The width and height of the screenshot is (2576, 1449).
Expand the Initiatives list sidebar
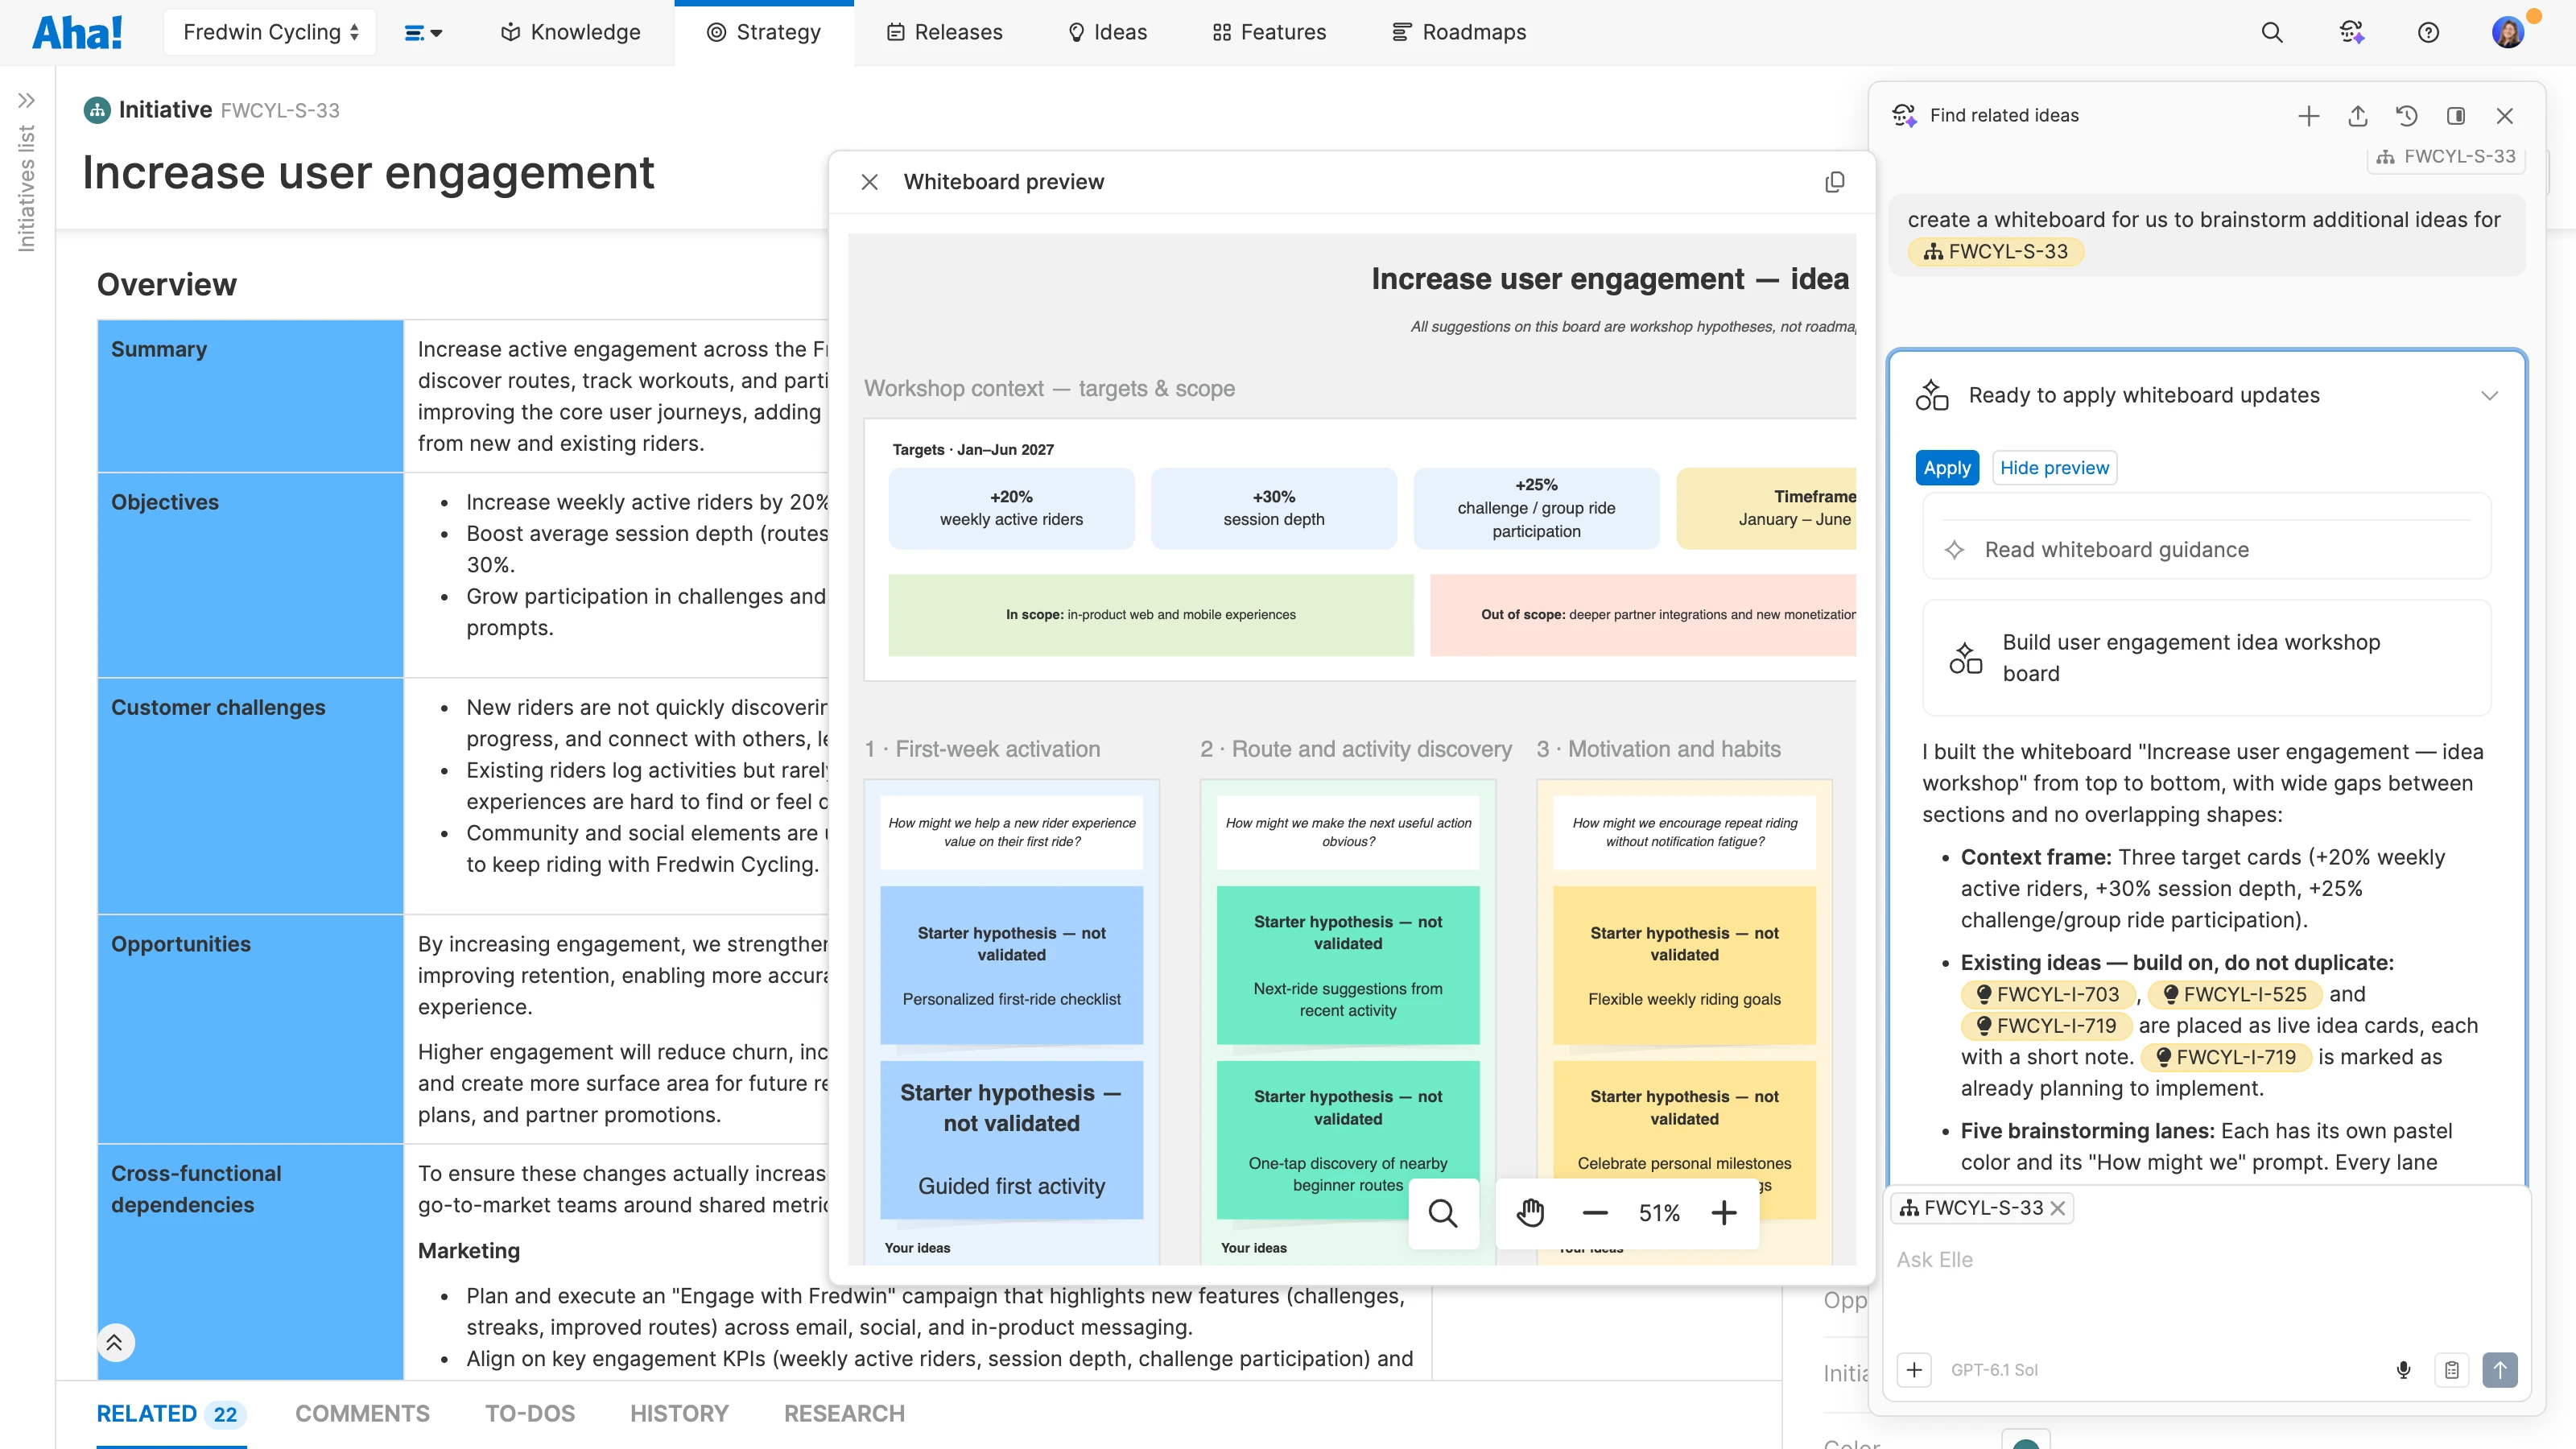pyautogui.click(x=27, y=100)
